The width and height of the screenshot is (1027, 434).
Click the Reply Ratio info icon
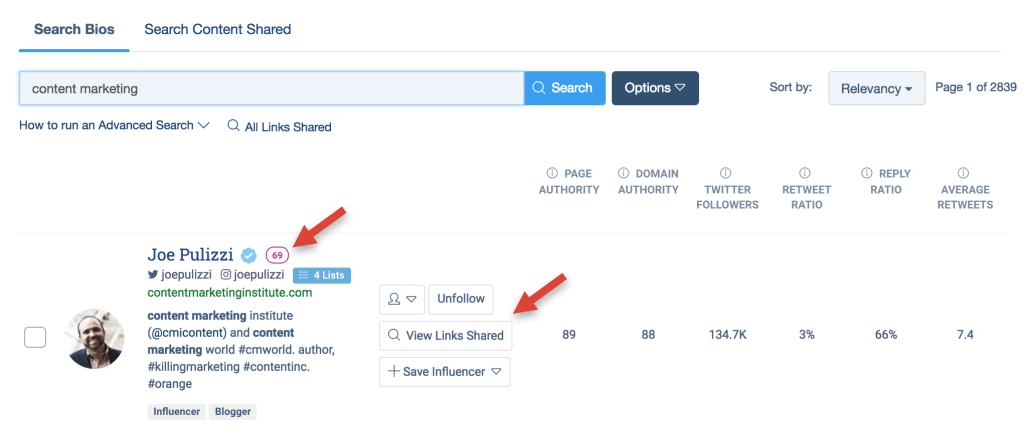pos(867,173)
